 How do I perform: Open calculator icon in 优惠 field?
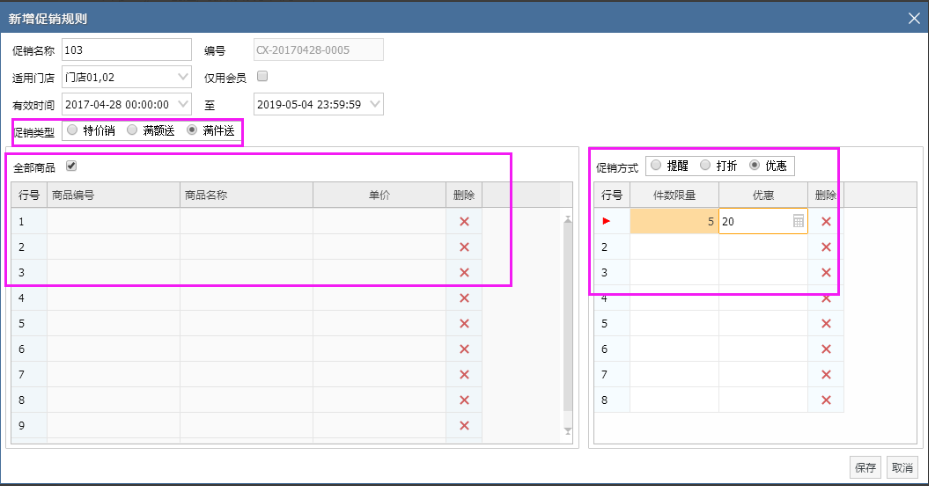click(798, 221)
